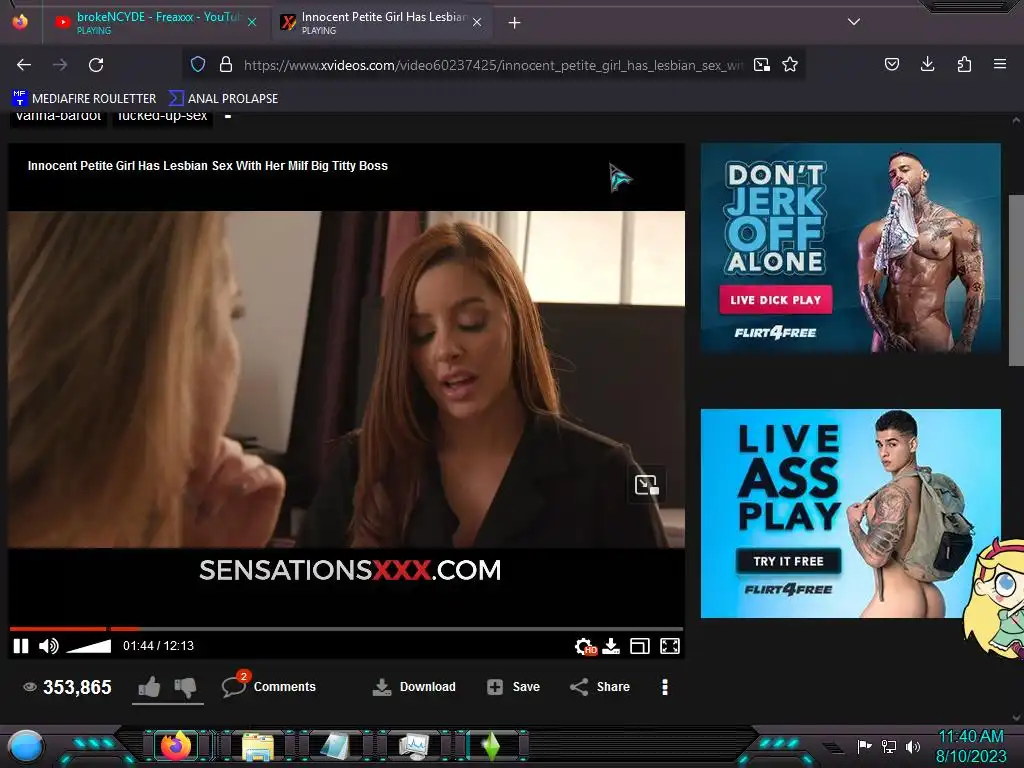Click the scroll-up arrow of the page

point(1016,121)
